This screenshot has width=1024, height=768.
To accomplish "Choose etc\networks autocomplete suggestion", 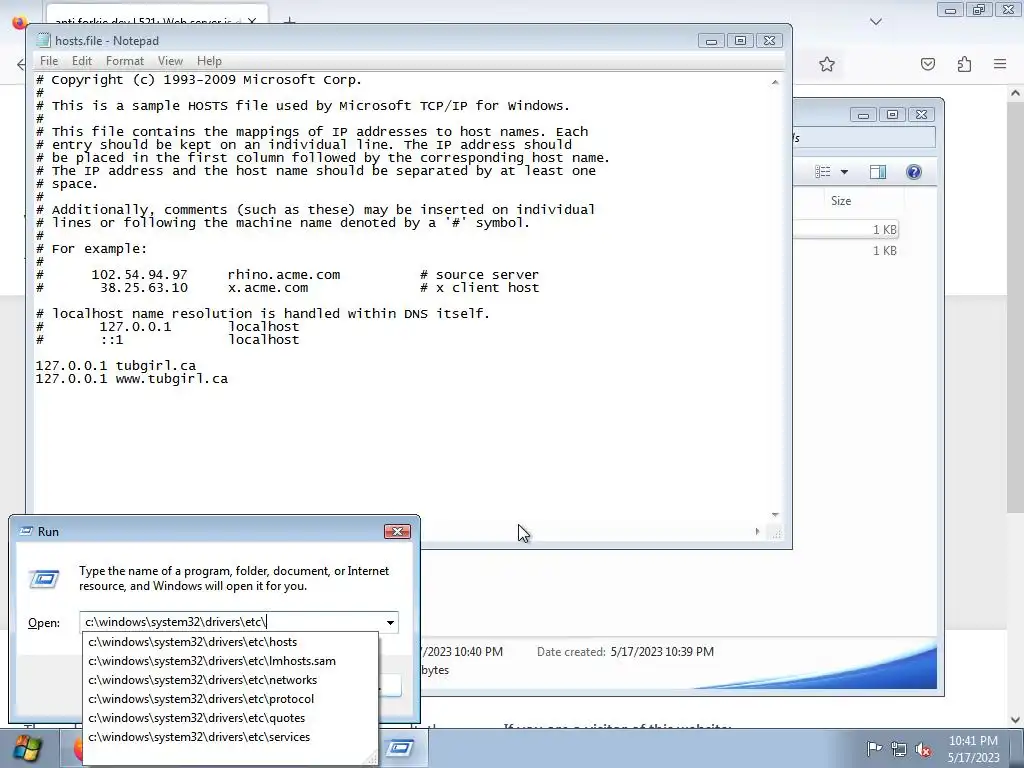I will tap(231, 680).
